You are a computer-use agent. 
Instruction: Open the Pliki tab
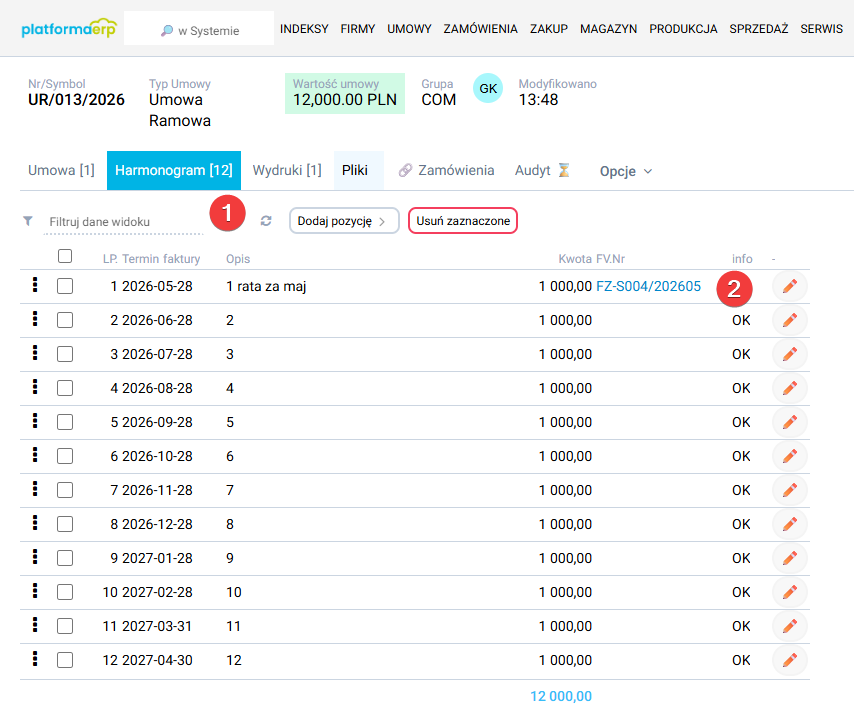coord(358,170)
